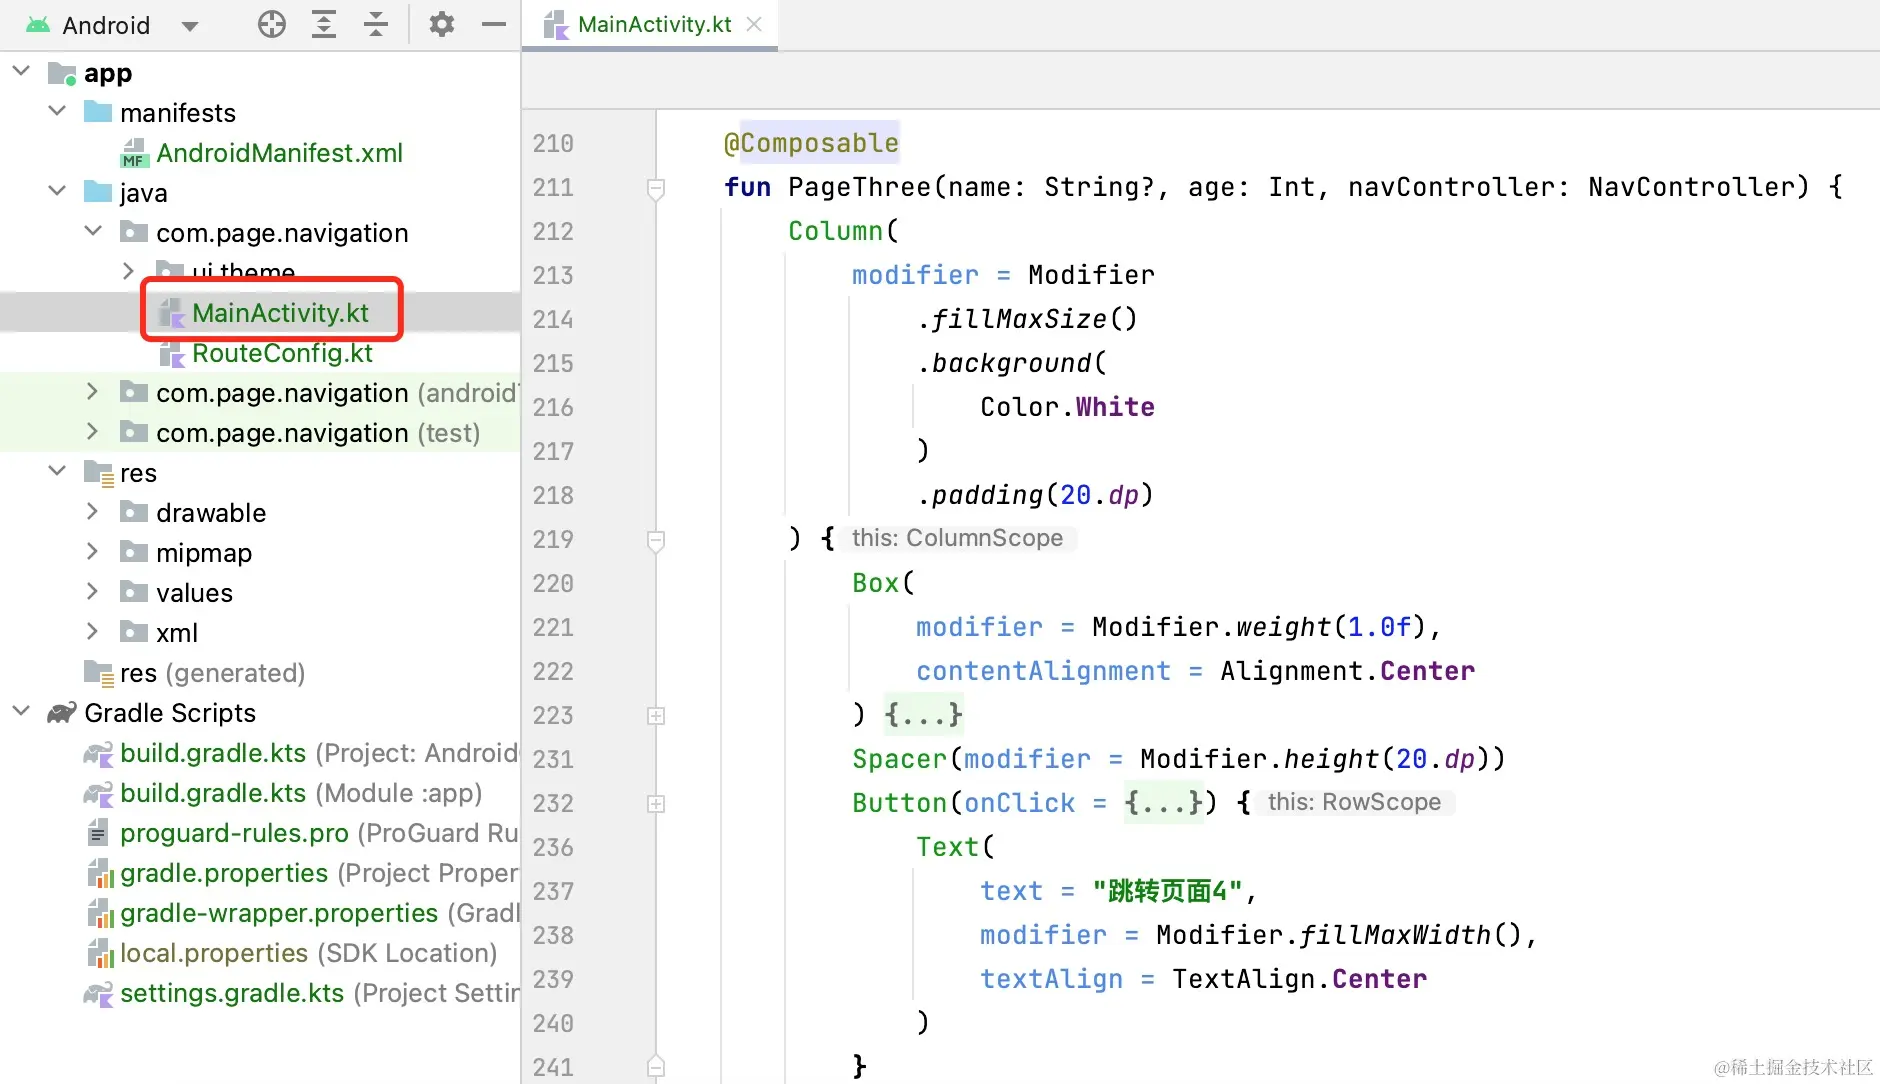The width and height of the screenshot is (1880, 1084).
Task: Expand the mipmap folder
Action: pyautogui.click(x=92, y=552)
